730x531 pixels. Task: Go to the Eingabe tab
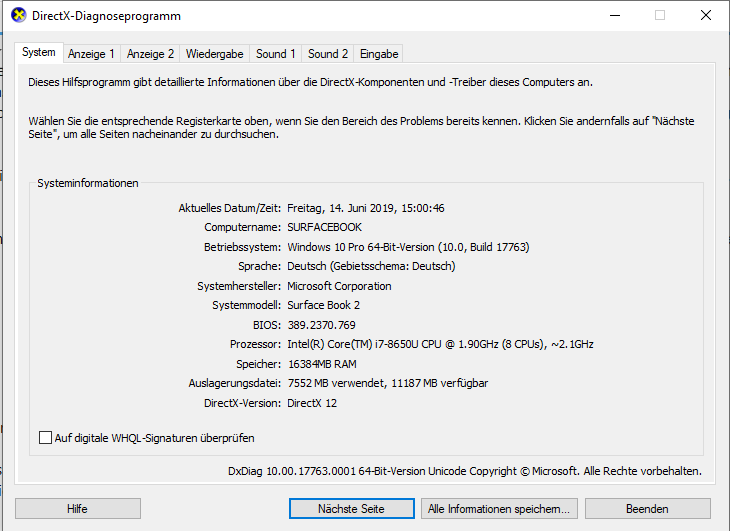click(379, 54)
